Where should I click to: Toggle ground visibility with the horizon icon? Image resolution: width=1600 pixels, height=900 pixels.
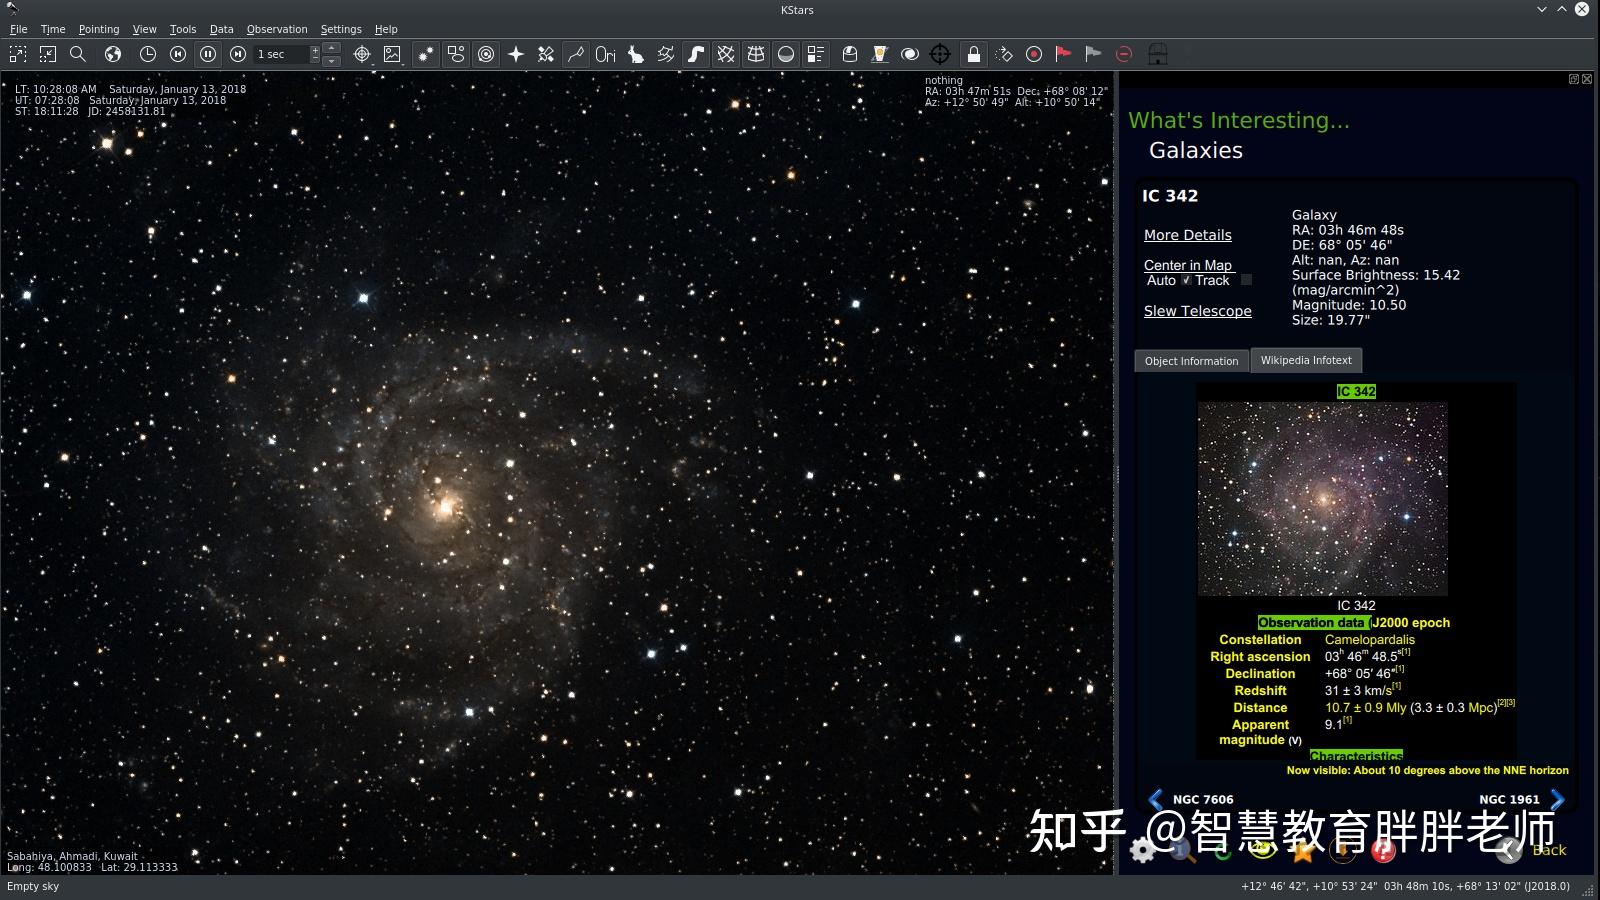pos(785,55)
